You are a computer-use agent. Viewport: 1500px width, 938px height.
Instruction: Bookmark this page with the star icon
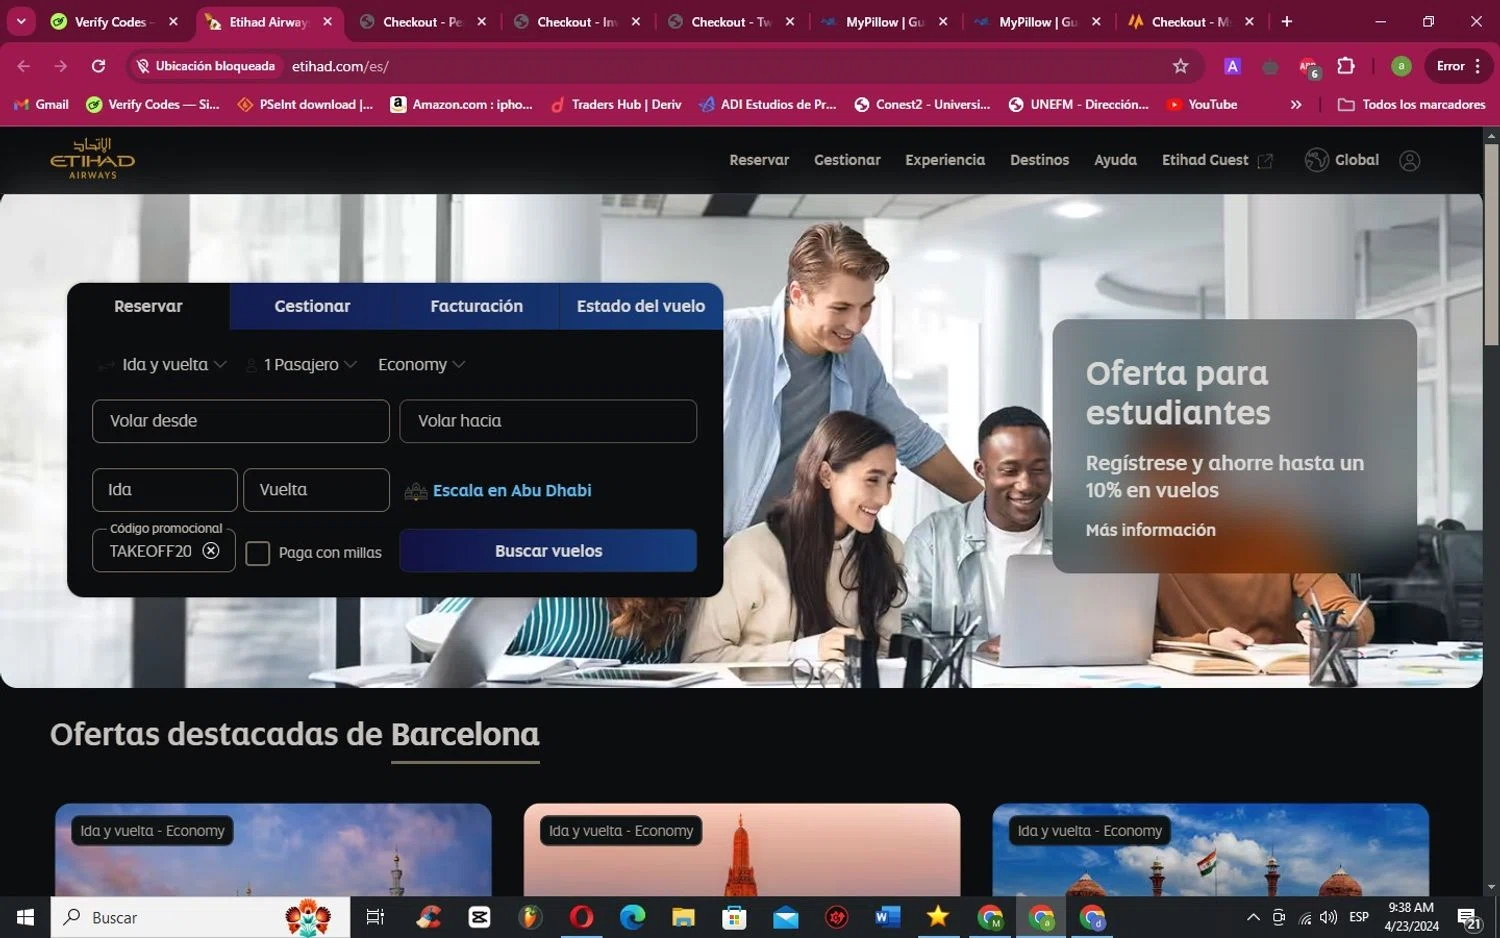(x=1180, y=66)
